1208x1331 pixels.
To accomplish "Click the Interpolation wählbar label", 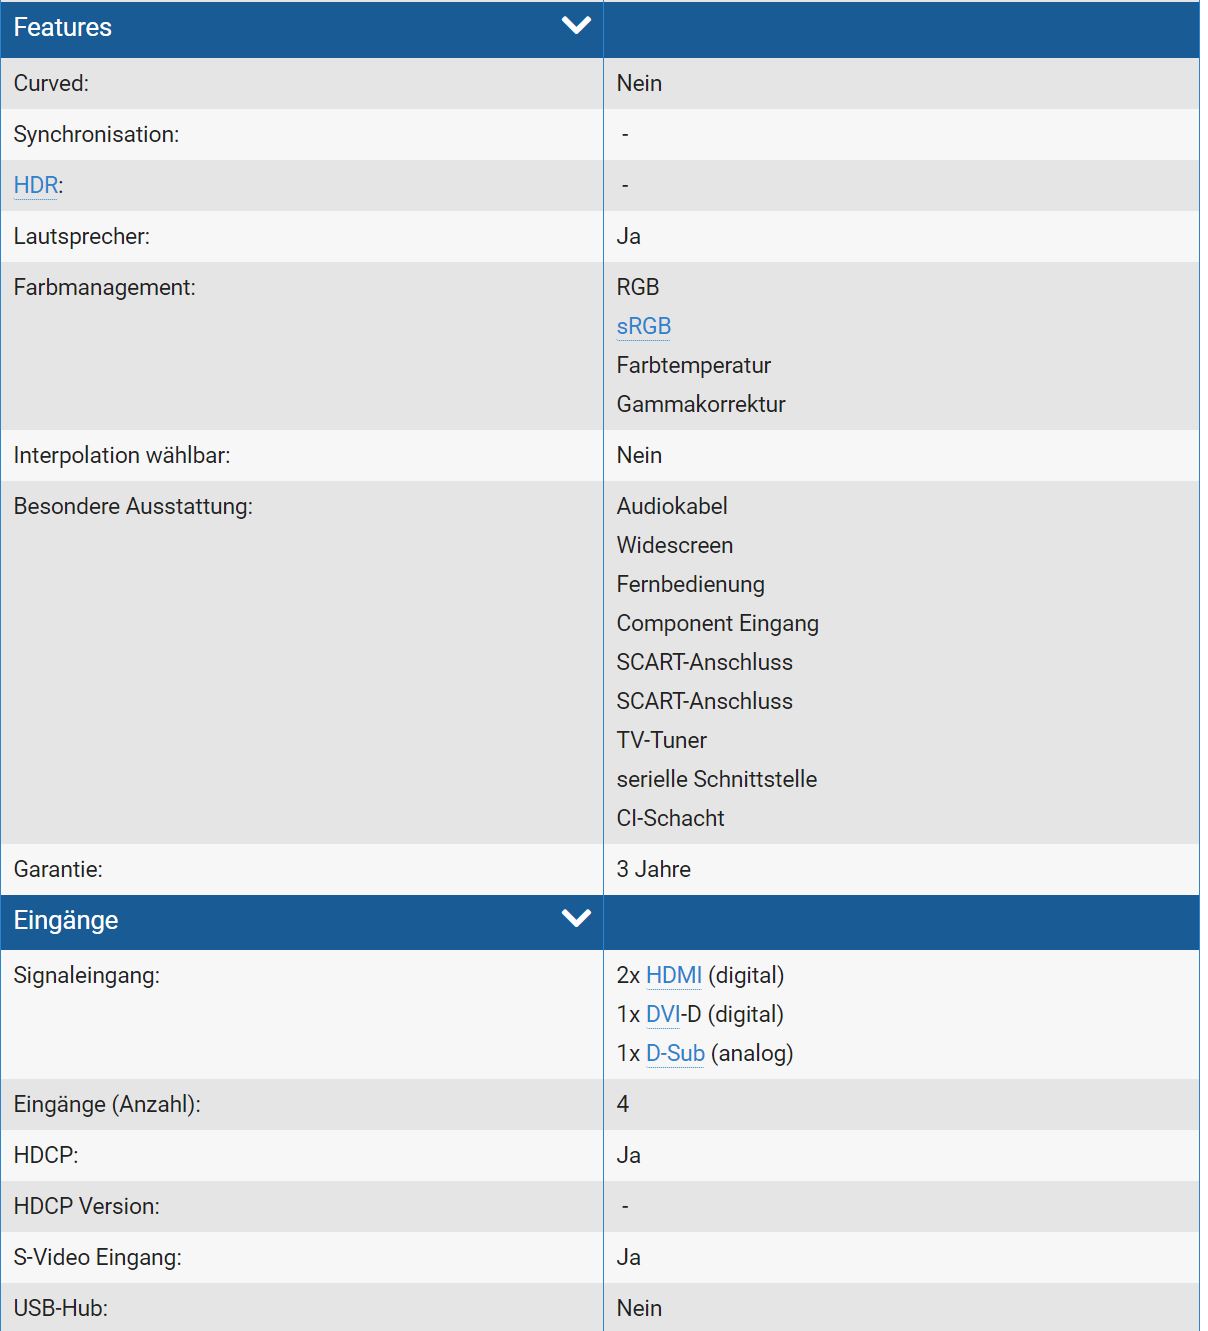I will [121, 456].
